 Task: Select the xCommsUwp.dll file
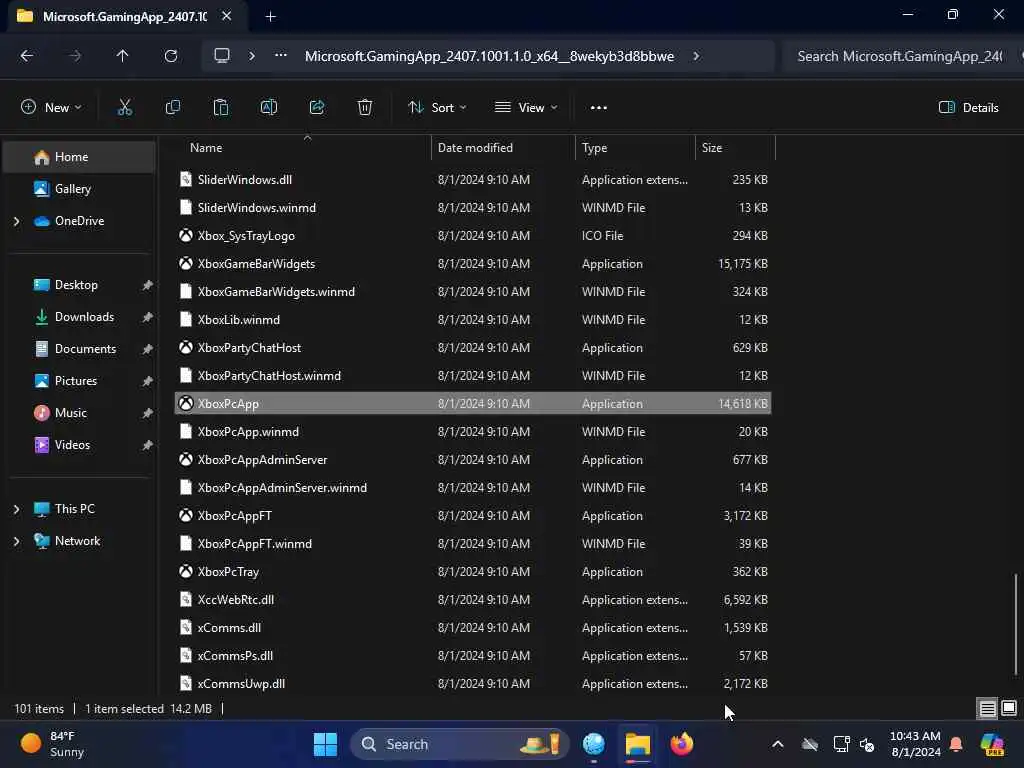click(473, 684)
